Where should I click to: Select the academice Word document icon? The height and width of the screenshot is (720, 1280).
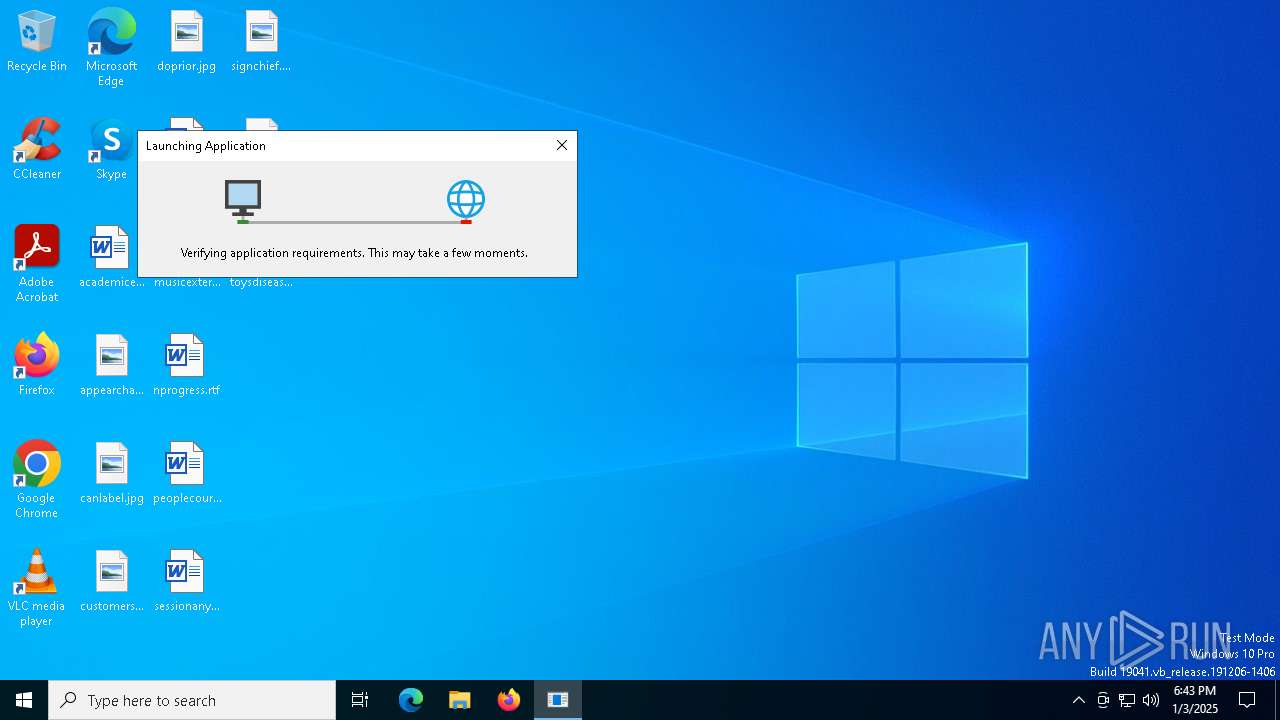111,258
